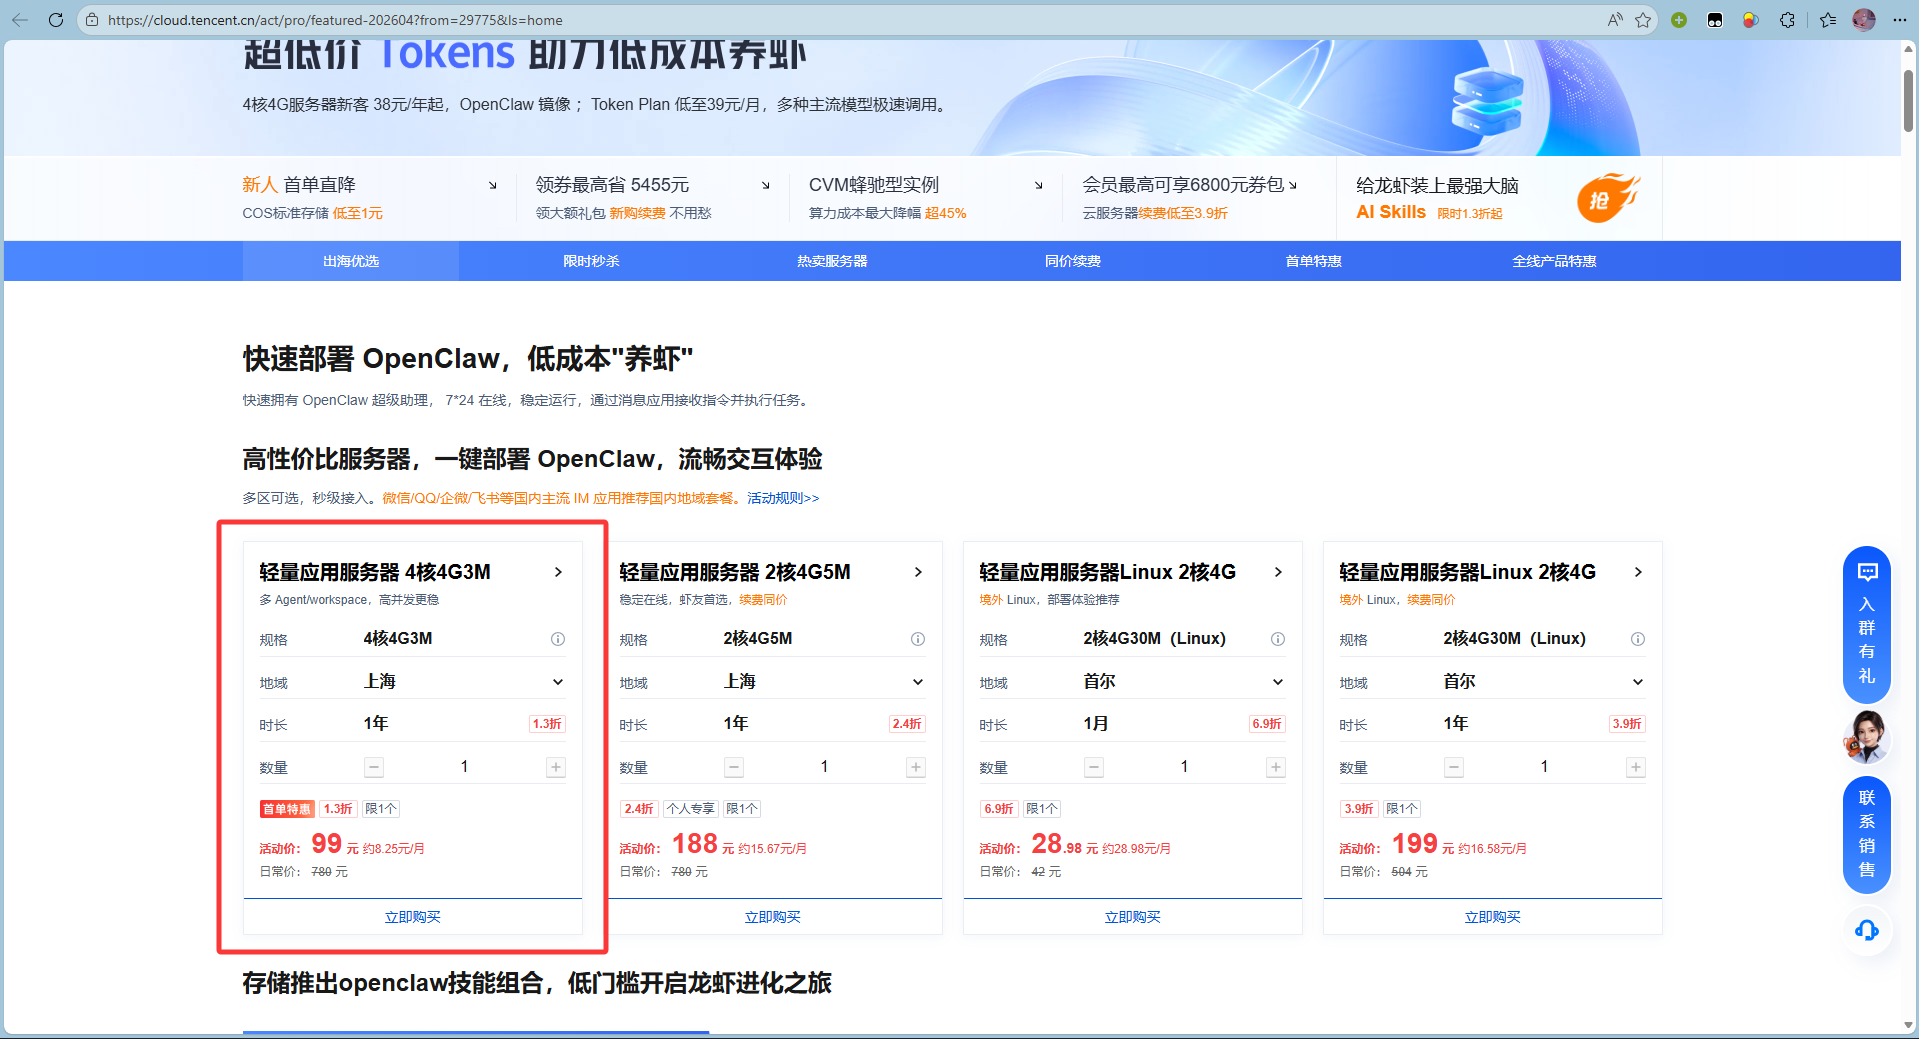Select the 同价续费 tab

[x=1073, y=261]
